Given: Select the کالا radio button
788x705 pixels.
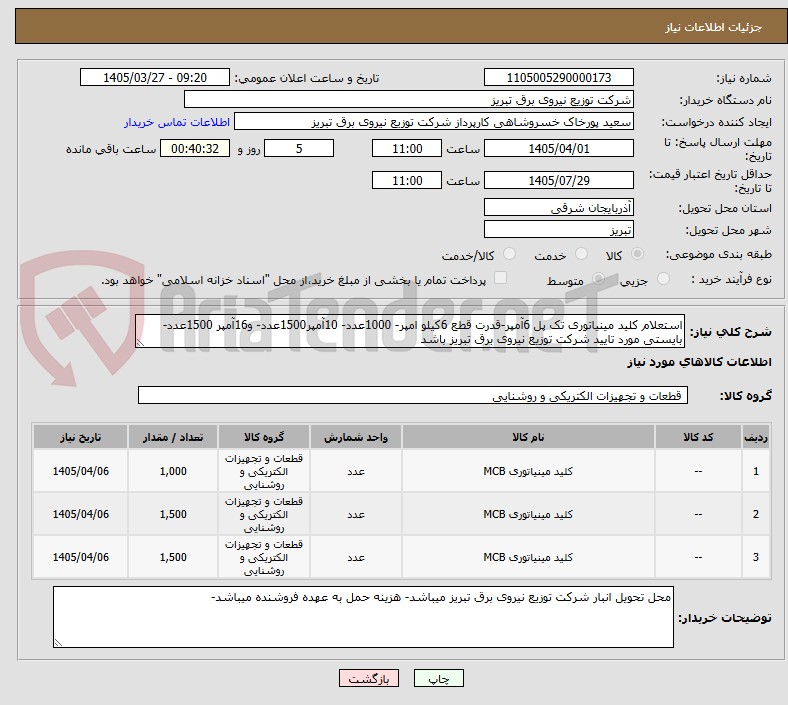Looking at the screenshot, I should pyautogui.click(x=637, y=254).
